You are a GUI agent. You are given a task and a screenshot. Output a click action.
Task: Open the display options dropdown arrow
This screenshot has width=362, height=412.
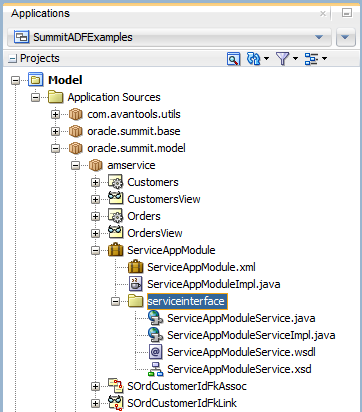pyautogui.click(x=324, y=59)
